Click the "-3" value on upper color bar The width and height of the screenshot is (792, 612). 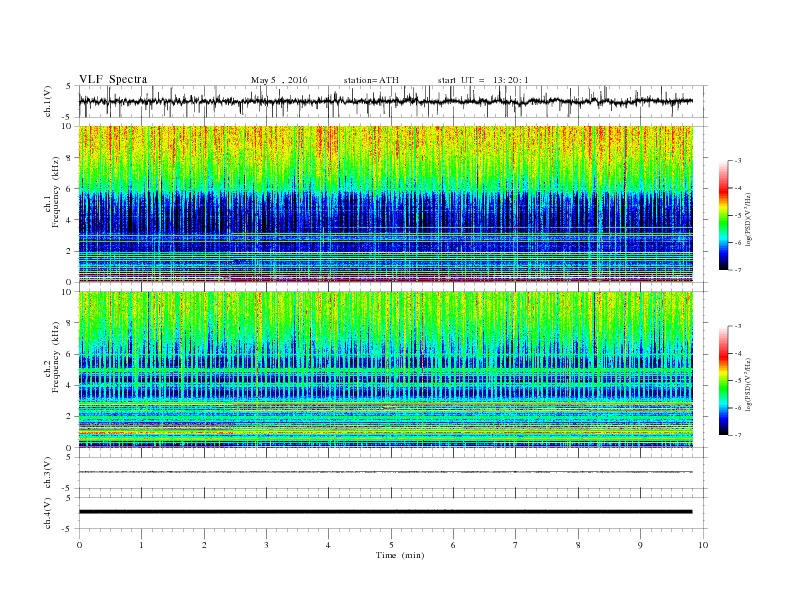[x=737, y=161]
